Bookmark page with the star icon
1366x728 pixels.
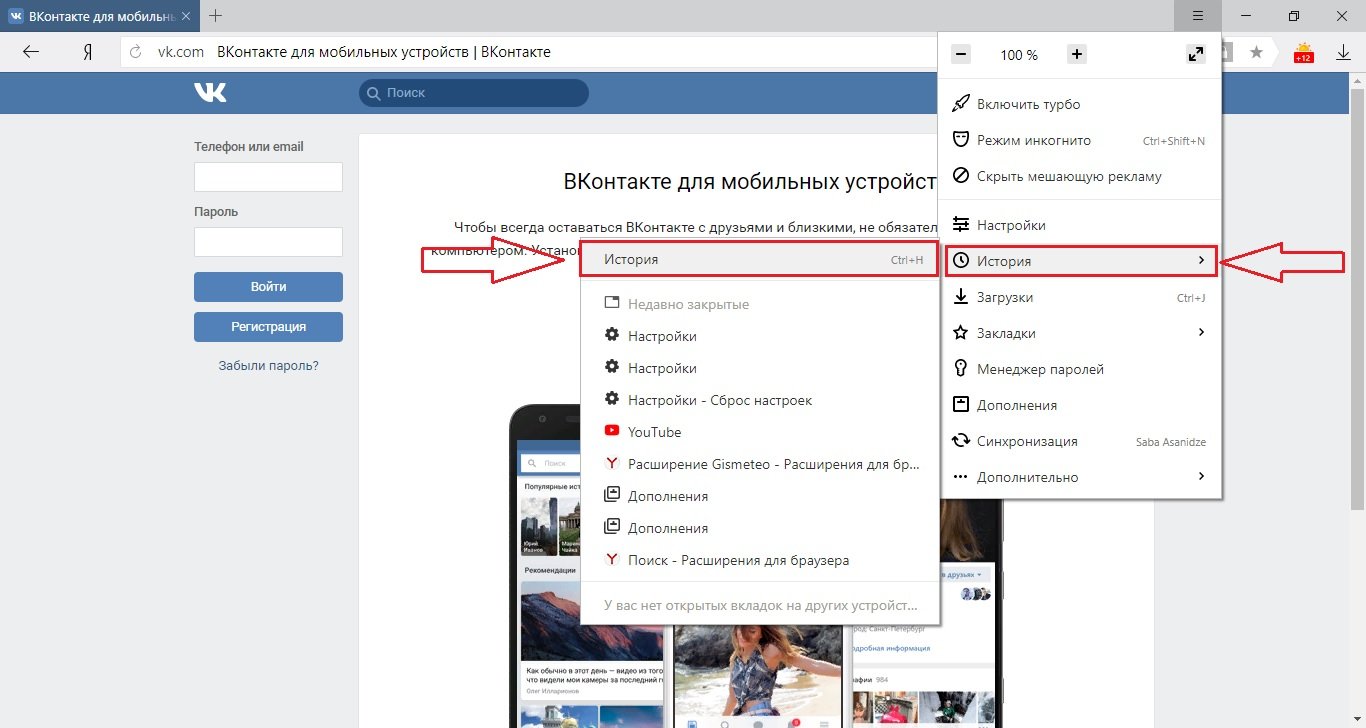pyautogui.click(x=1256, y=52)
